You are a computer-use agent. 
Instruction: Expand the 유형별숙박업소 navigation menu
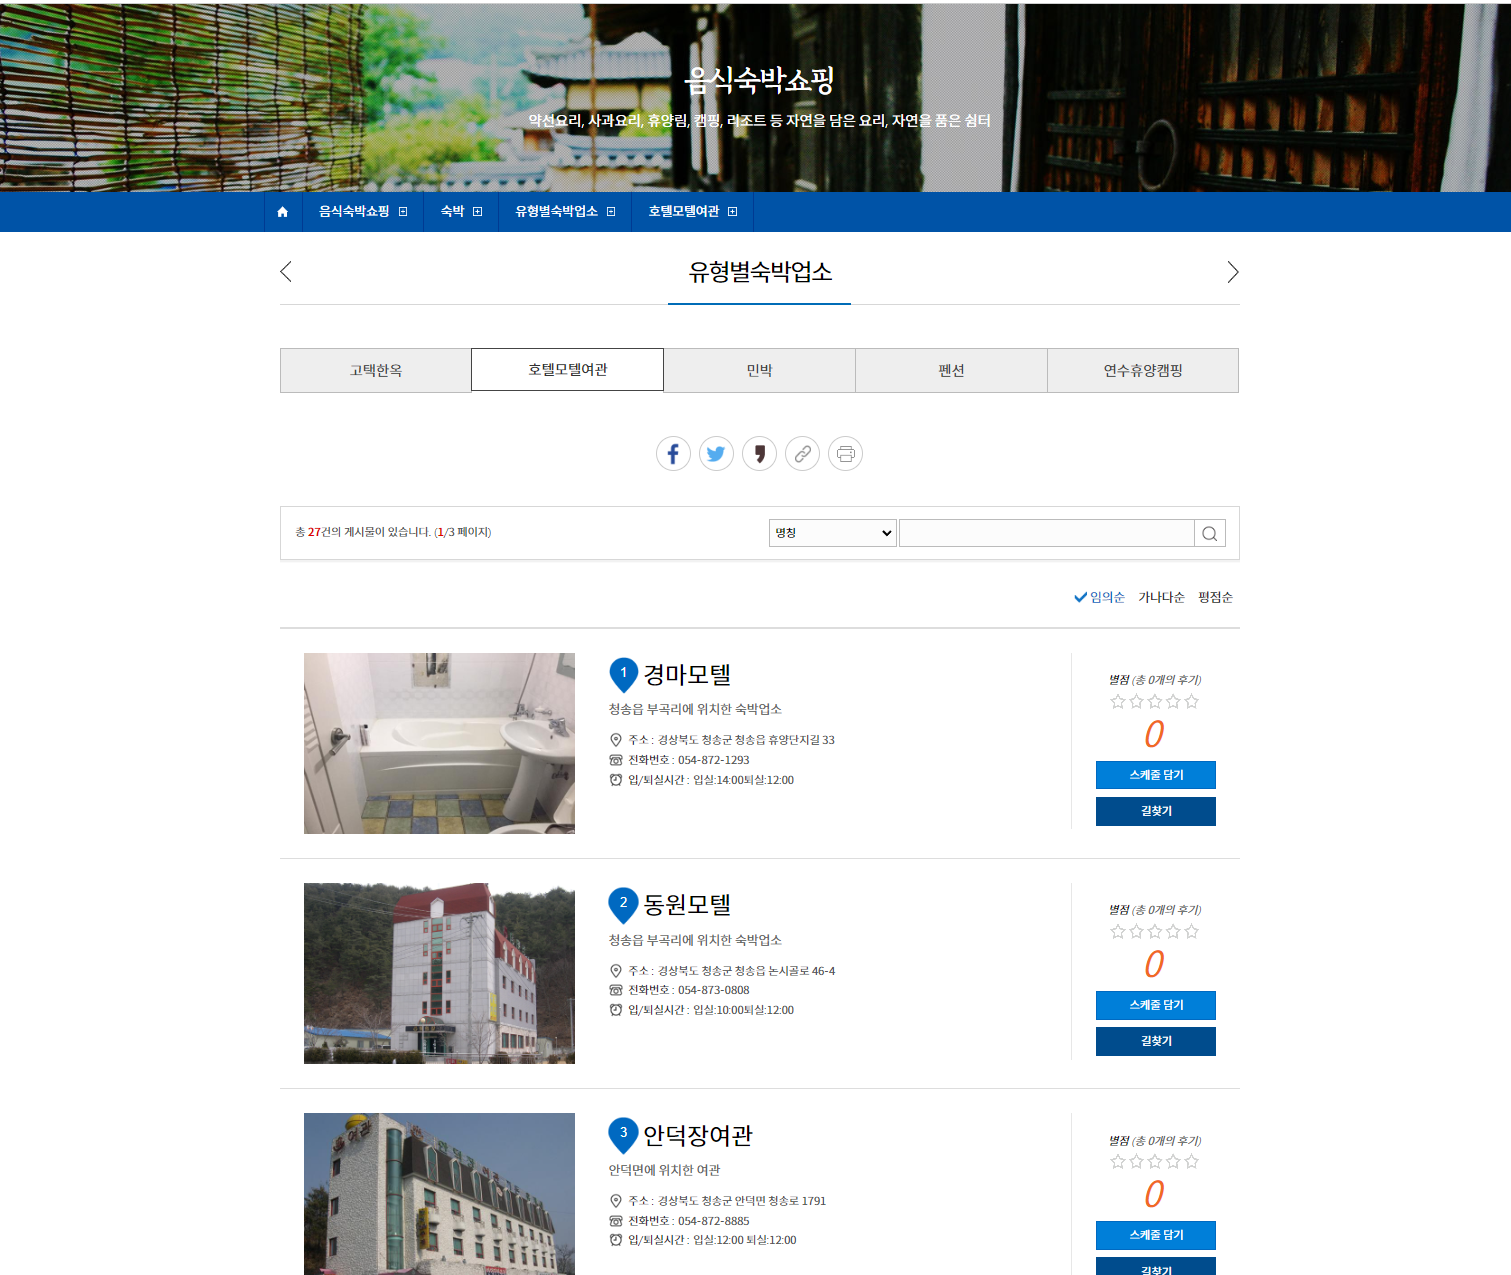(x=565, y=212)
